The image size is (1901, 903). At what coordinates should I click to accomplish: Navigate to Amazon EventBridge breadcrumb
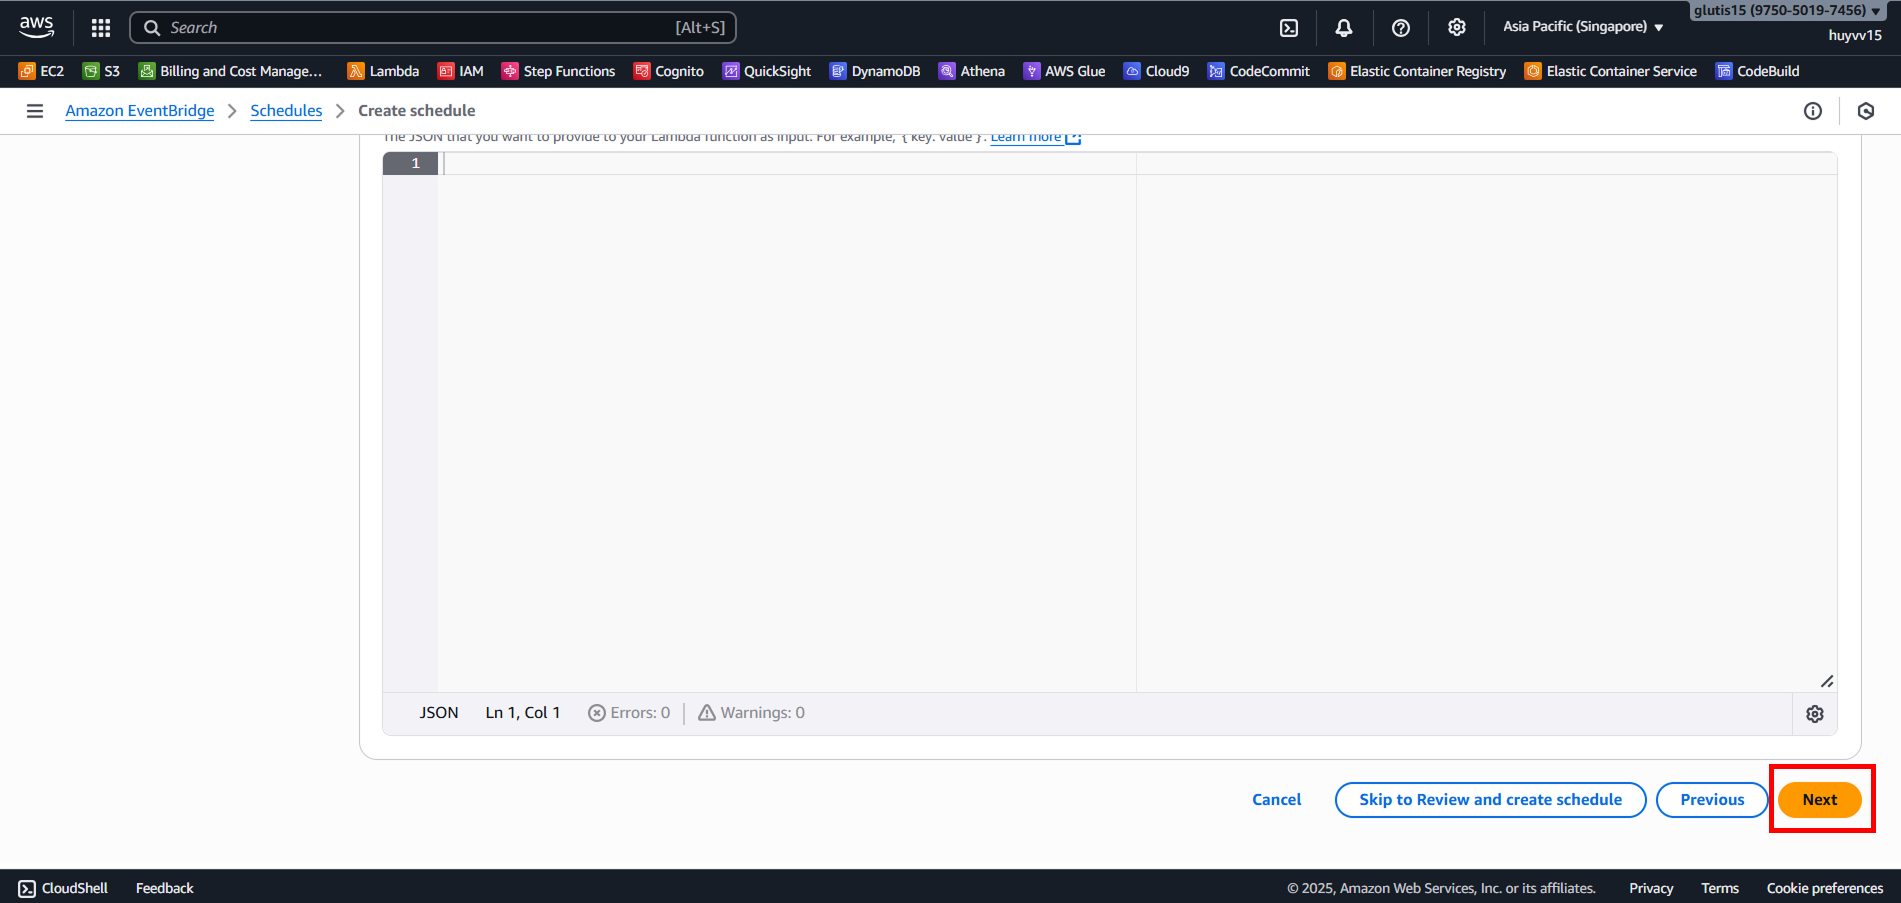(x=139, y=111)
